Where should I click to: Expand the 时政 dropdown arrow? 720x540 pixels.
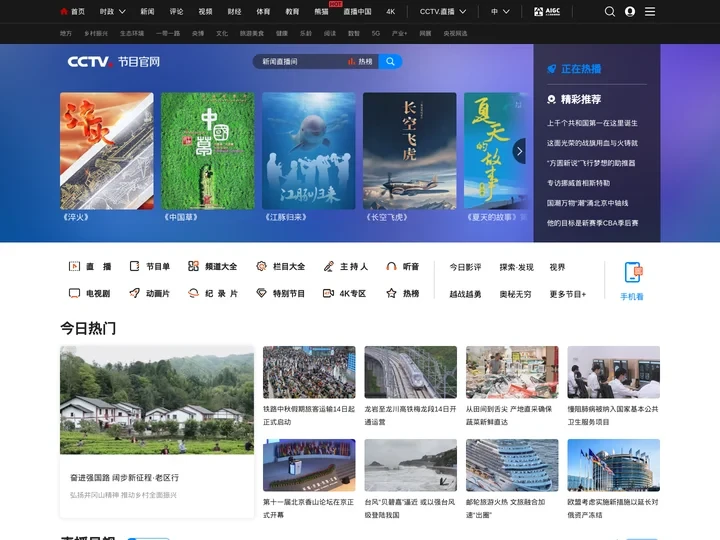[x=122, y=11]
